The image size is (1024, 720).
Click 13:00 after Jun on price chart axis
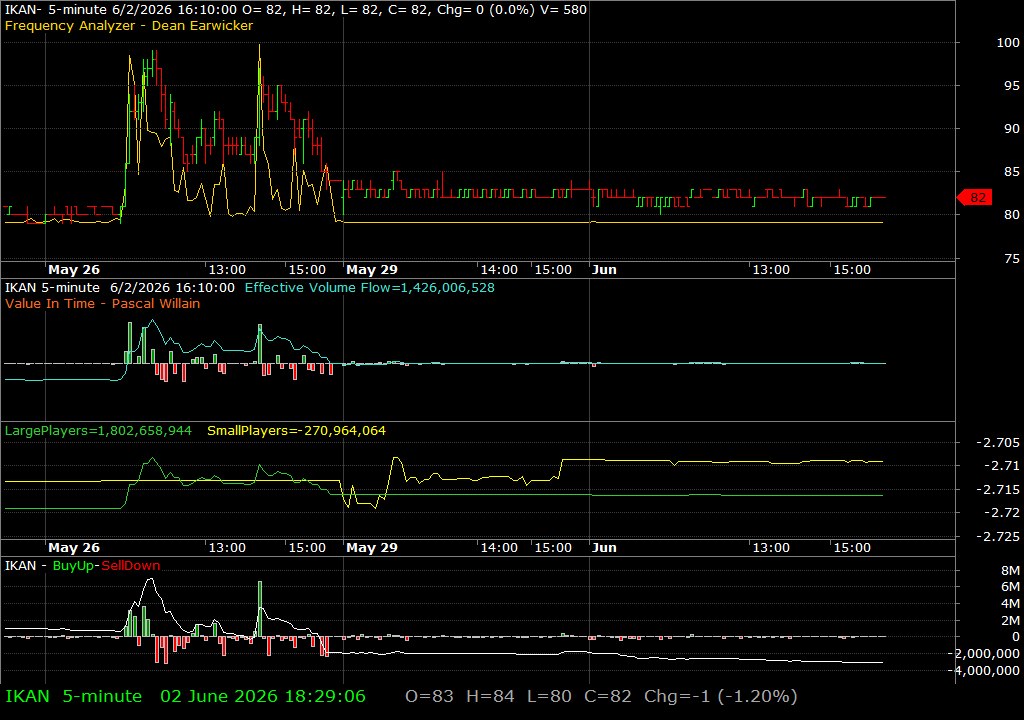tap(771, 270)
